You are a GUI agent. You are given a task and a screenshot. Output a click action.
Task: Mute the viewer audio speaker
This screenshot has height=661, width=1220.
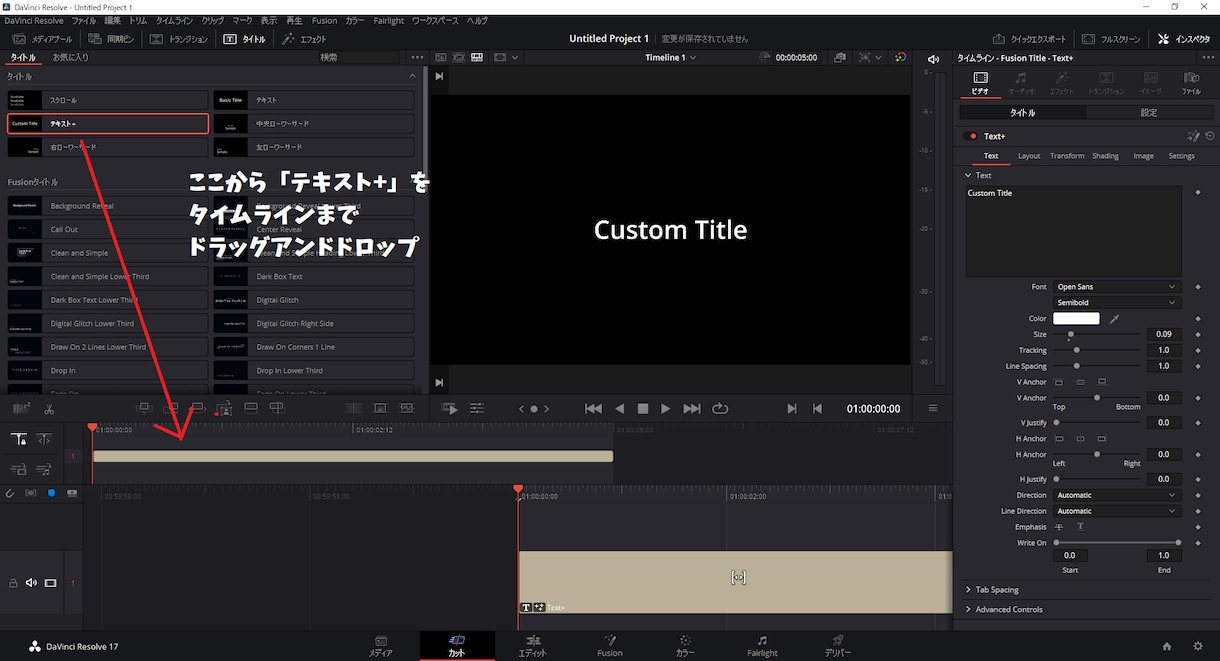click(x=932, y=59)
